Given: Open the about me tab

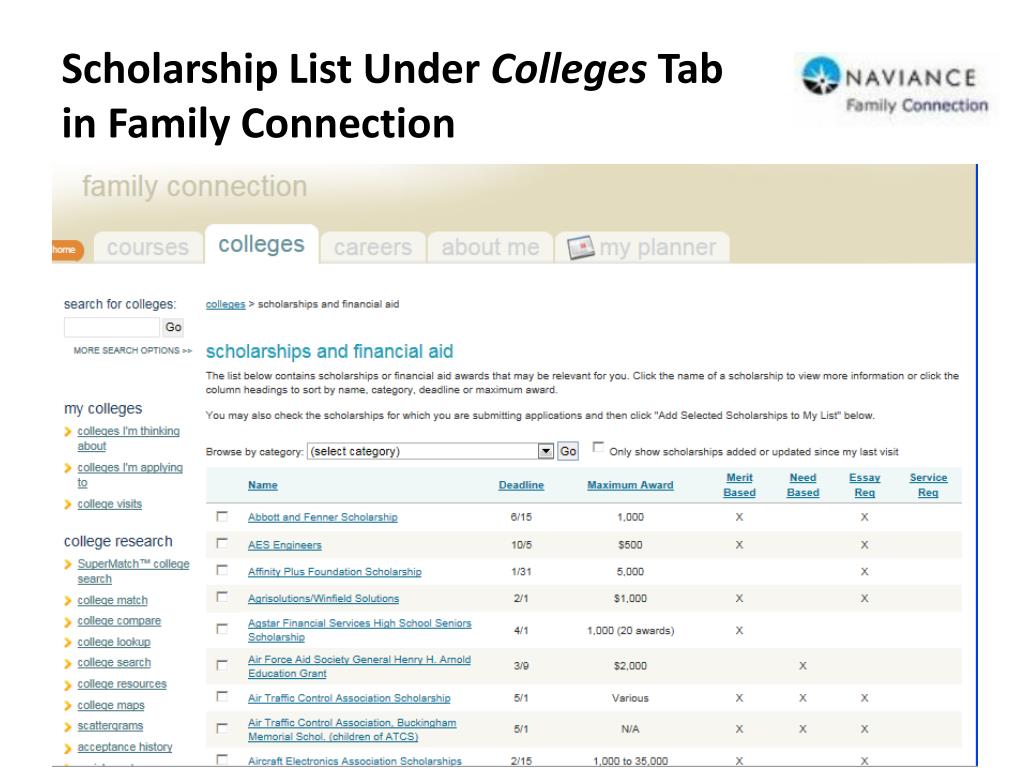Looking at the screenshot, I should tap(490, 248).
